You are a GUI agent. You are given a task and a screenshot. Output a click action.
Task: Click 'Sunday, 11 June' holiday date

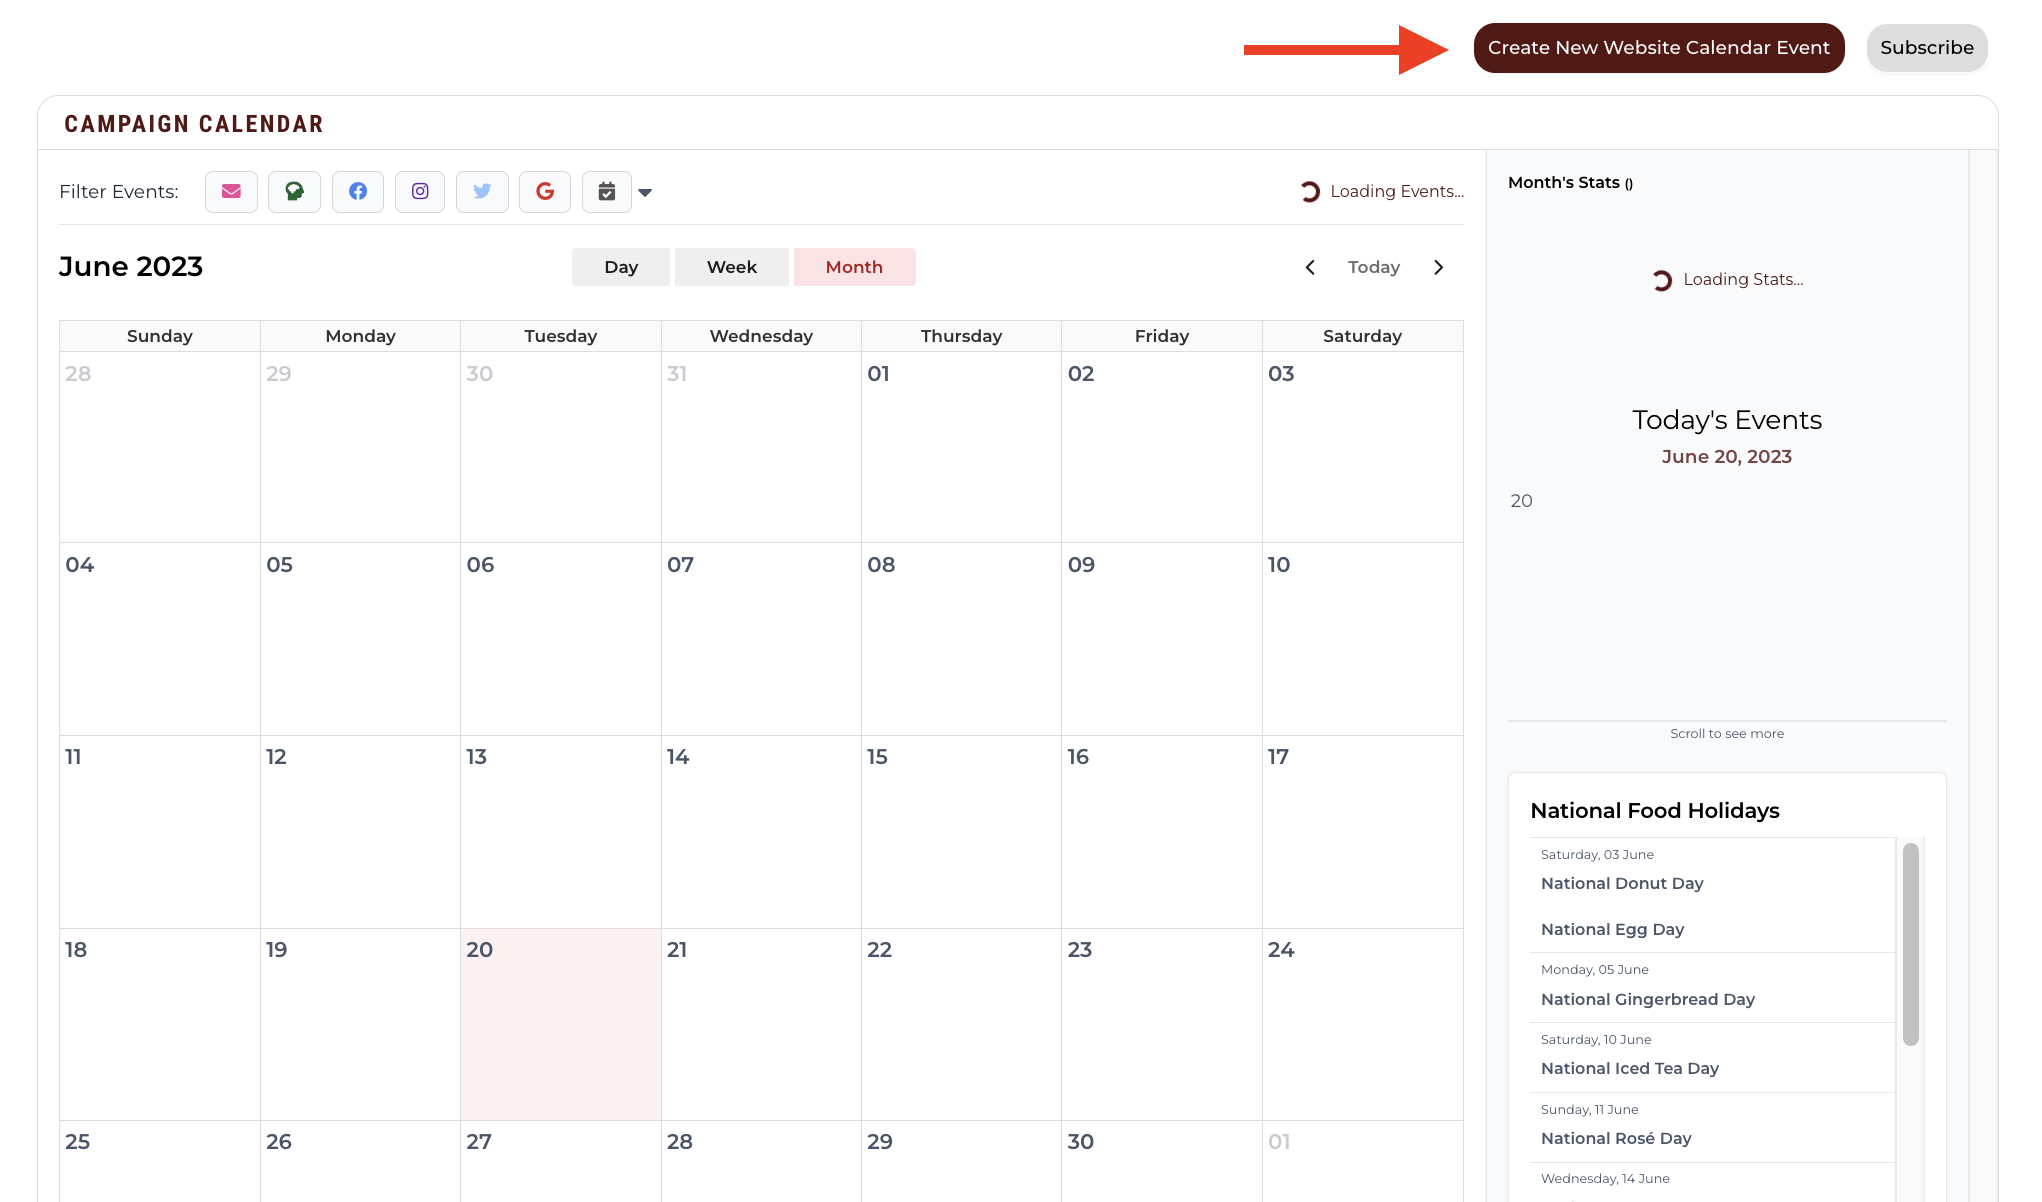tap(1589, 1110)
